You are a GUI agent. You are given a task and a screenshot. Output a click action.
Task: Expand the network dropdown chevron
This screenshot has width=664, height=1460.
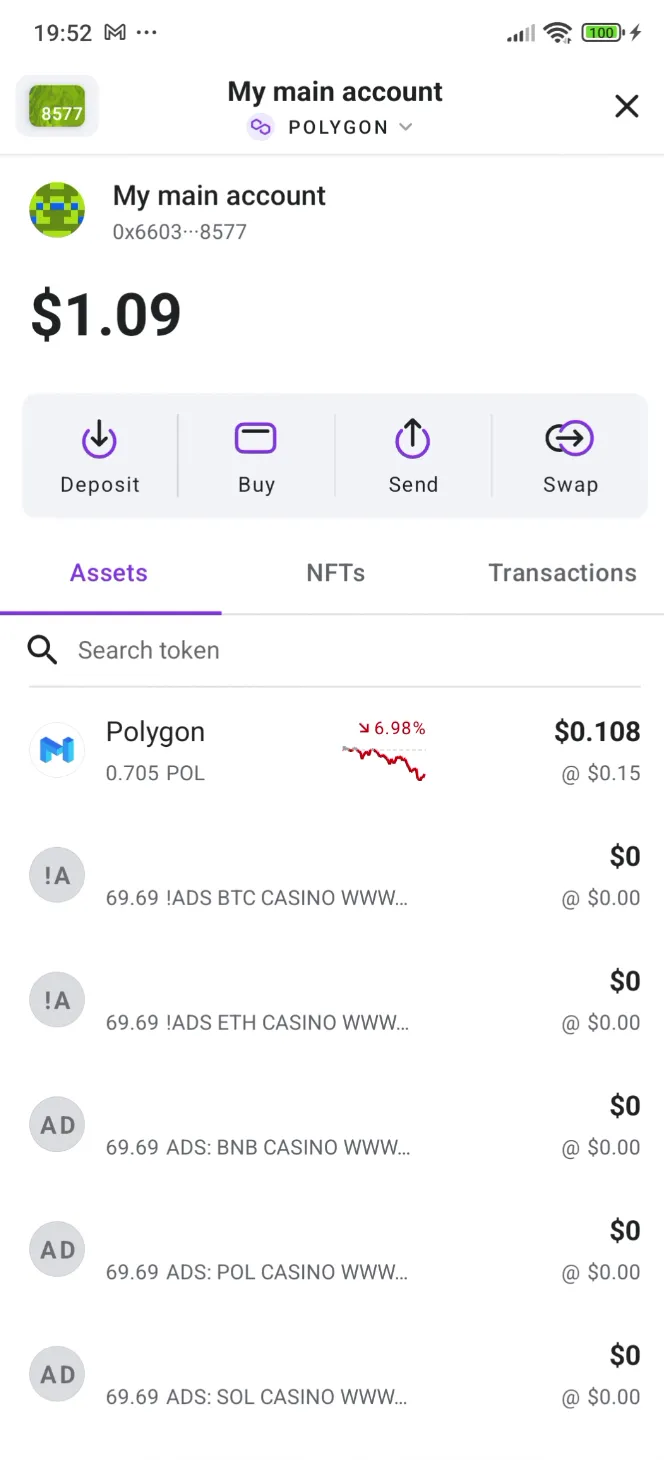point(406,127)
